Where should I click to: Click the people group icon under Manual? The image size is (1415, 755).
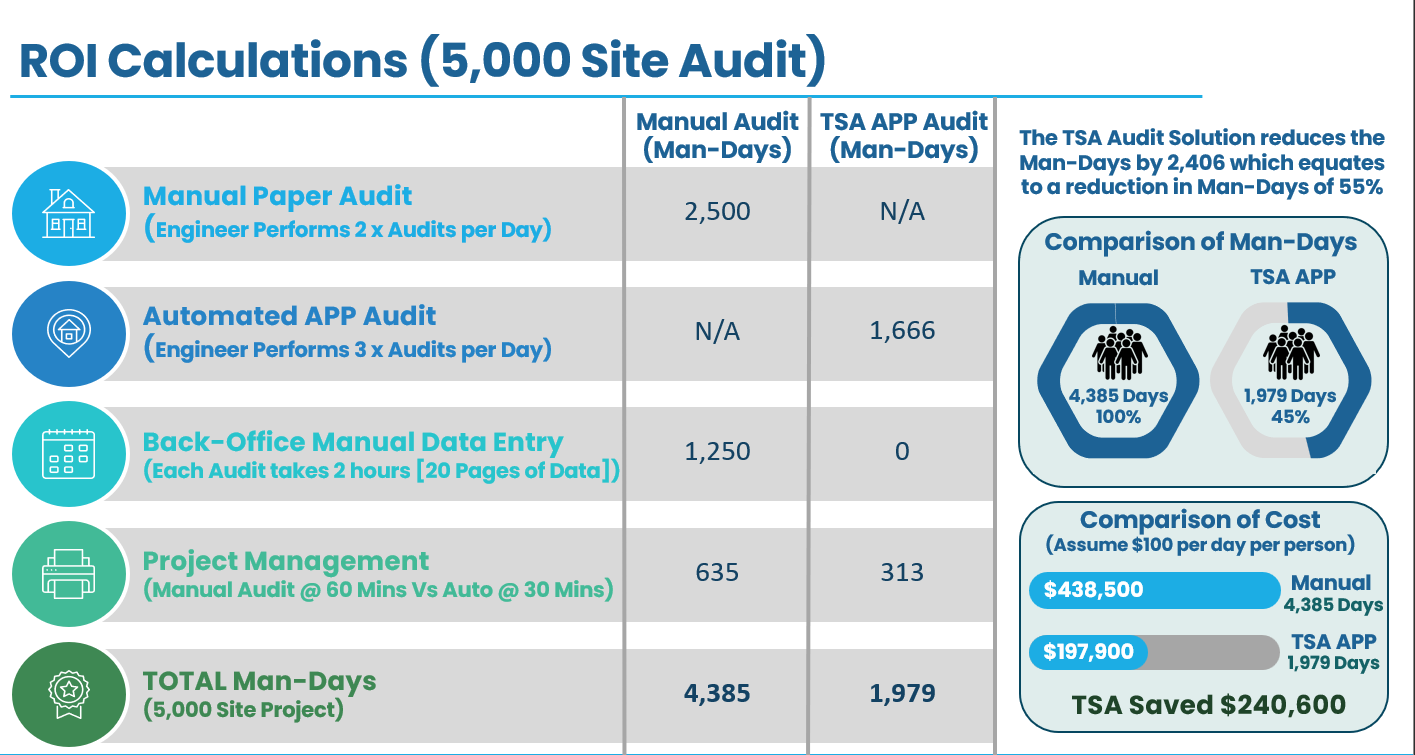click(x=1119, y=354)
